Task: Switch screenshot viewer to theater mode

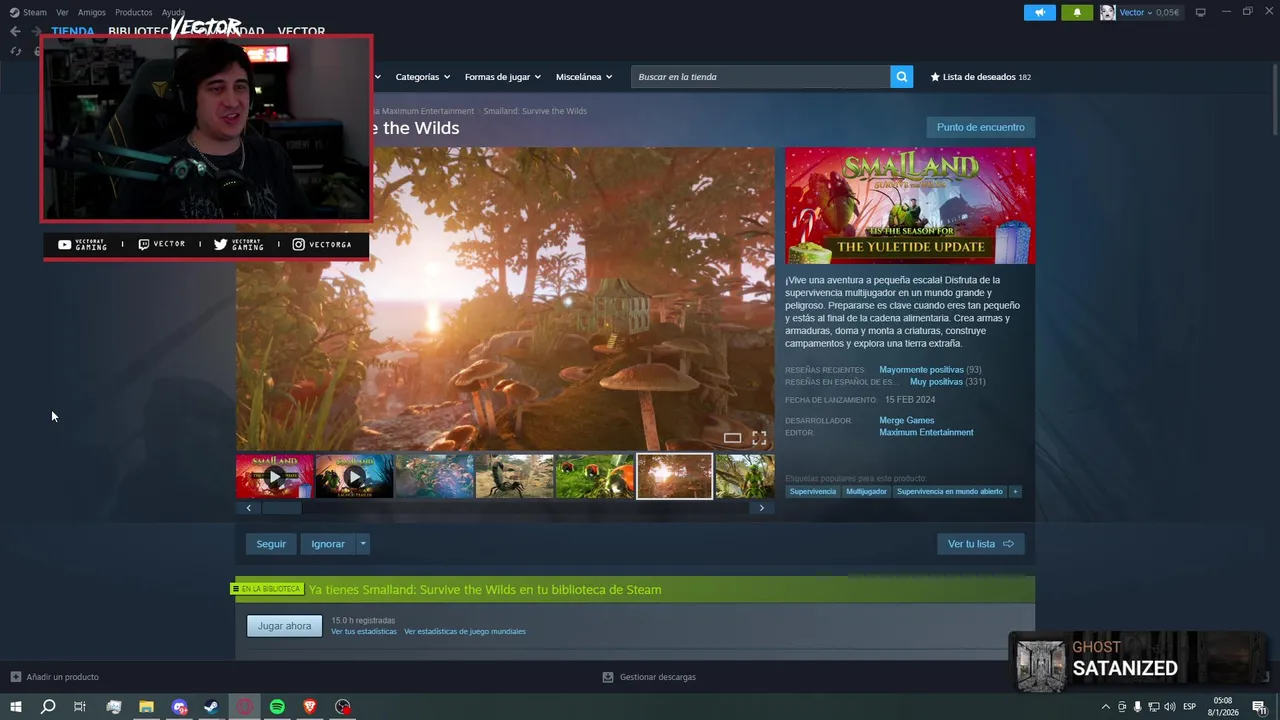Action: pyautogui.click(x=732, y=438)
